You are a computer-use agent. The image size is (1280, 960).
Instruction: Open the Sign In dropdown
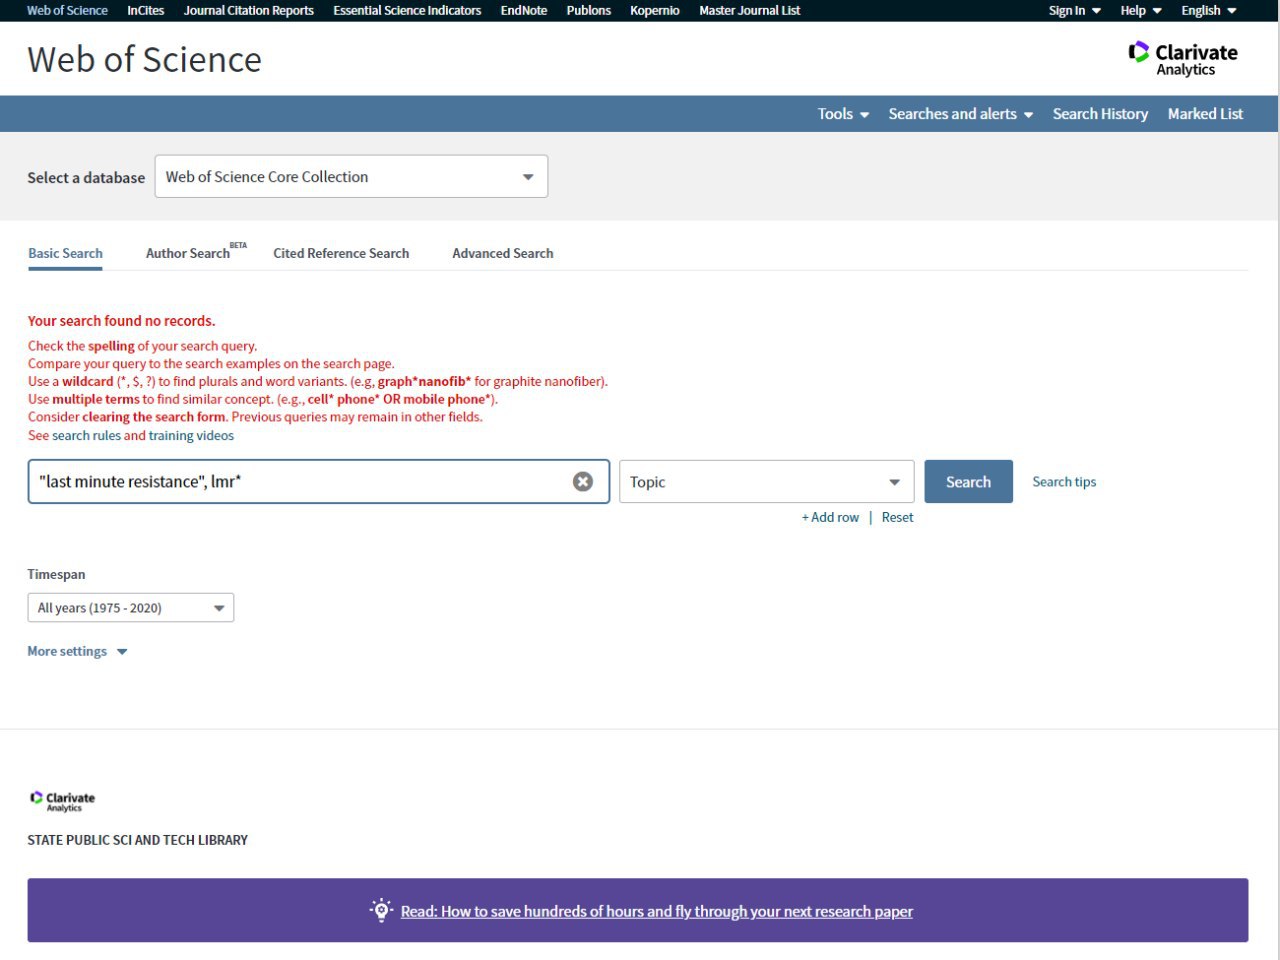(x=1075, y=10)
